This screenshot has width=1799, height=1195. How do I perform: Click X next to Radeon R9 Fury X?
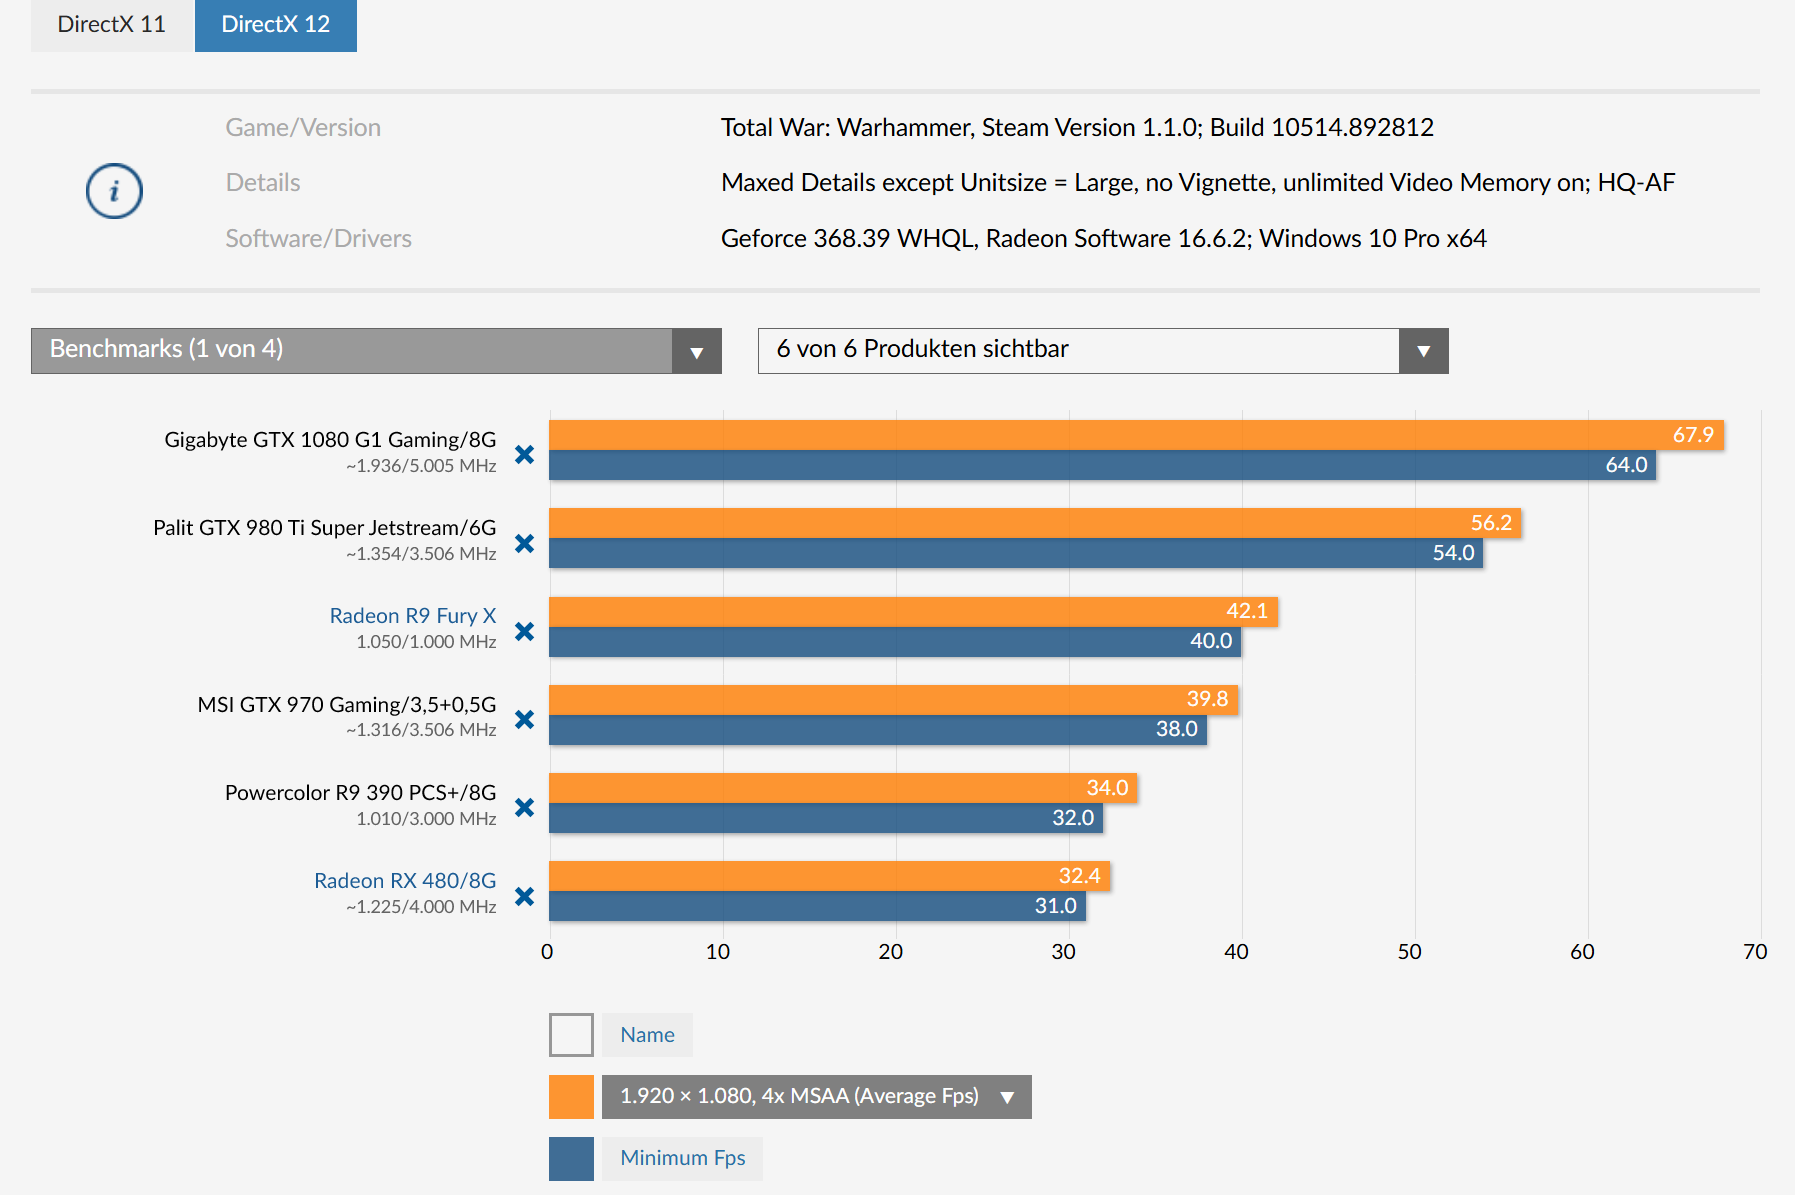[x=524, y=631]
